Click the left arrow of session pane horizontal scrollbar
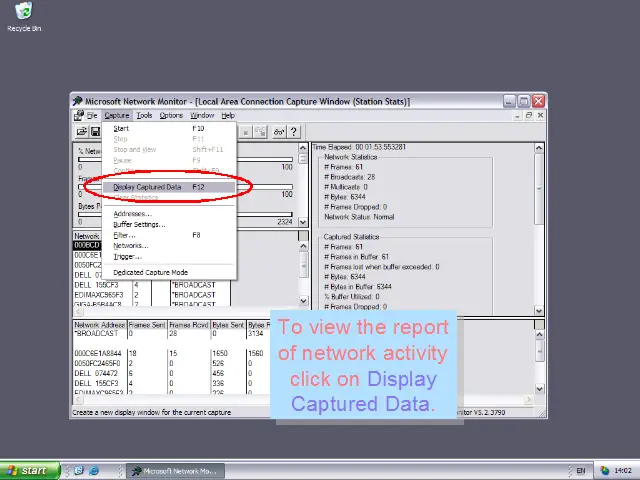Screen dimensions: 640x480 [78, 312]
